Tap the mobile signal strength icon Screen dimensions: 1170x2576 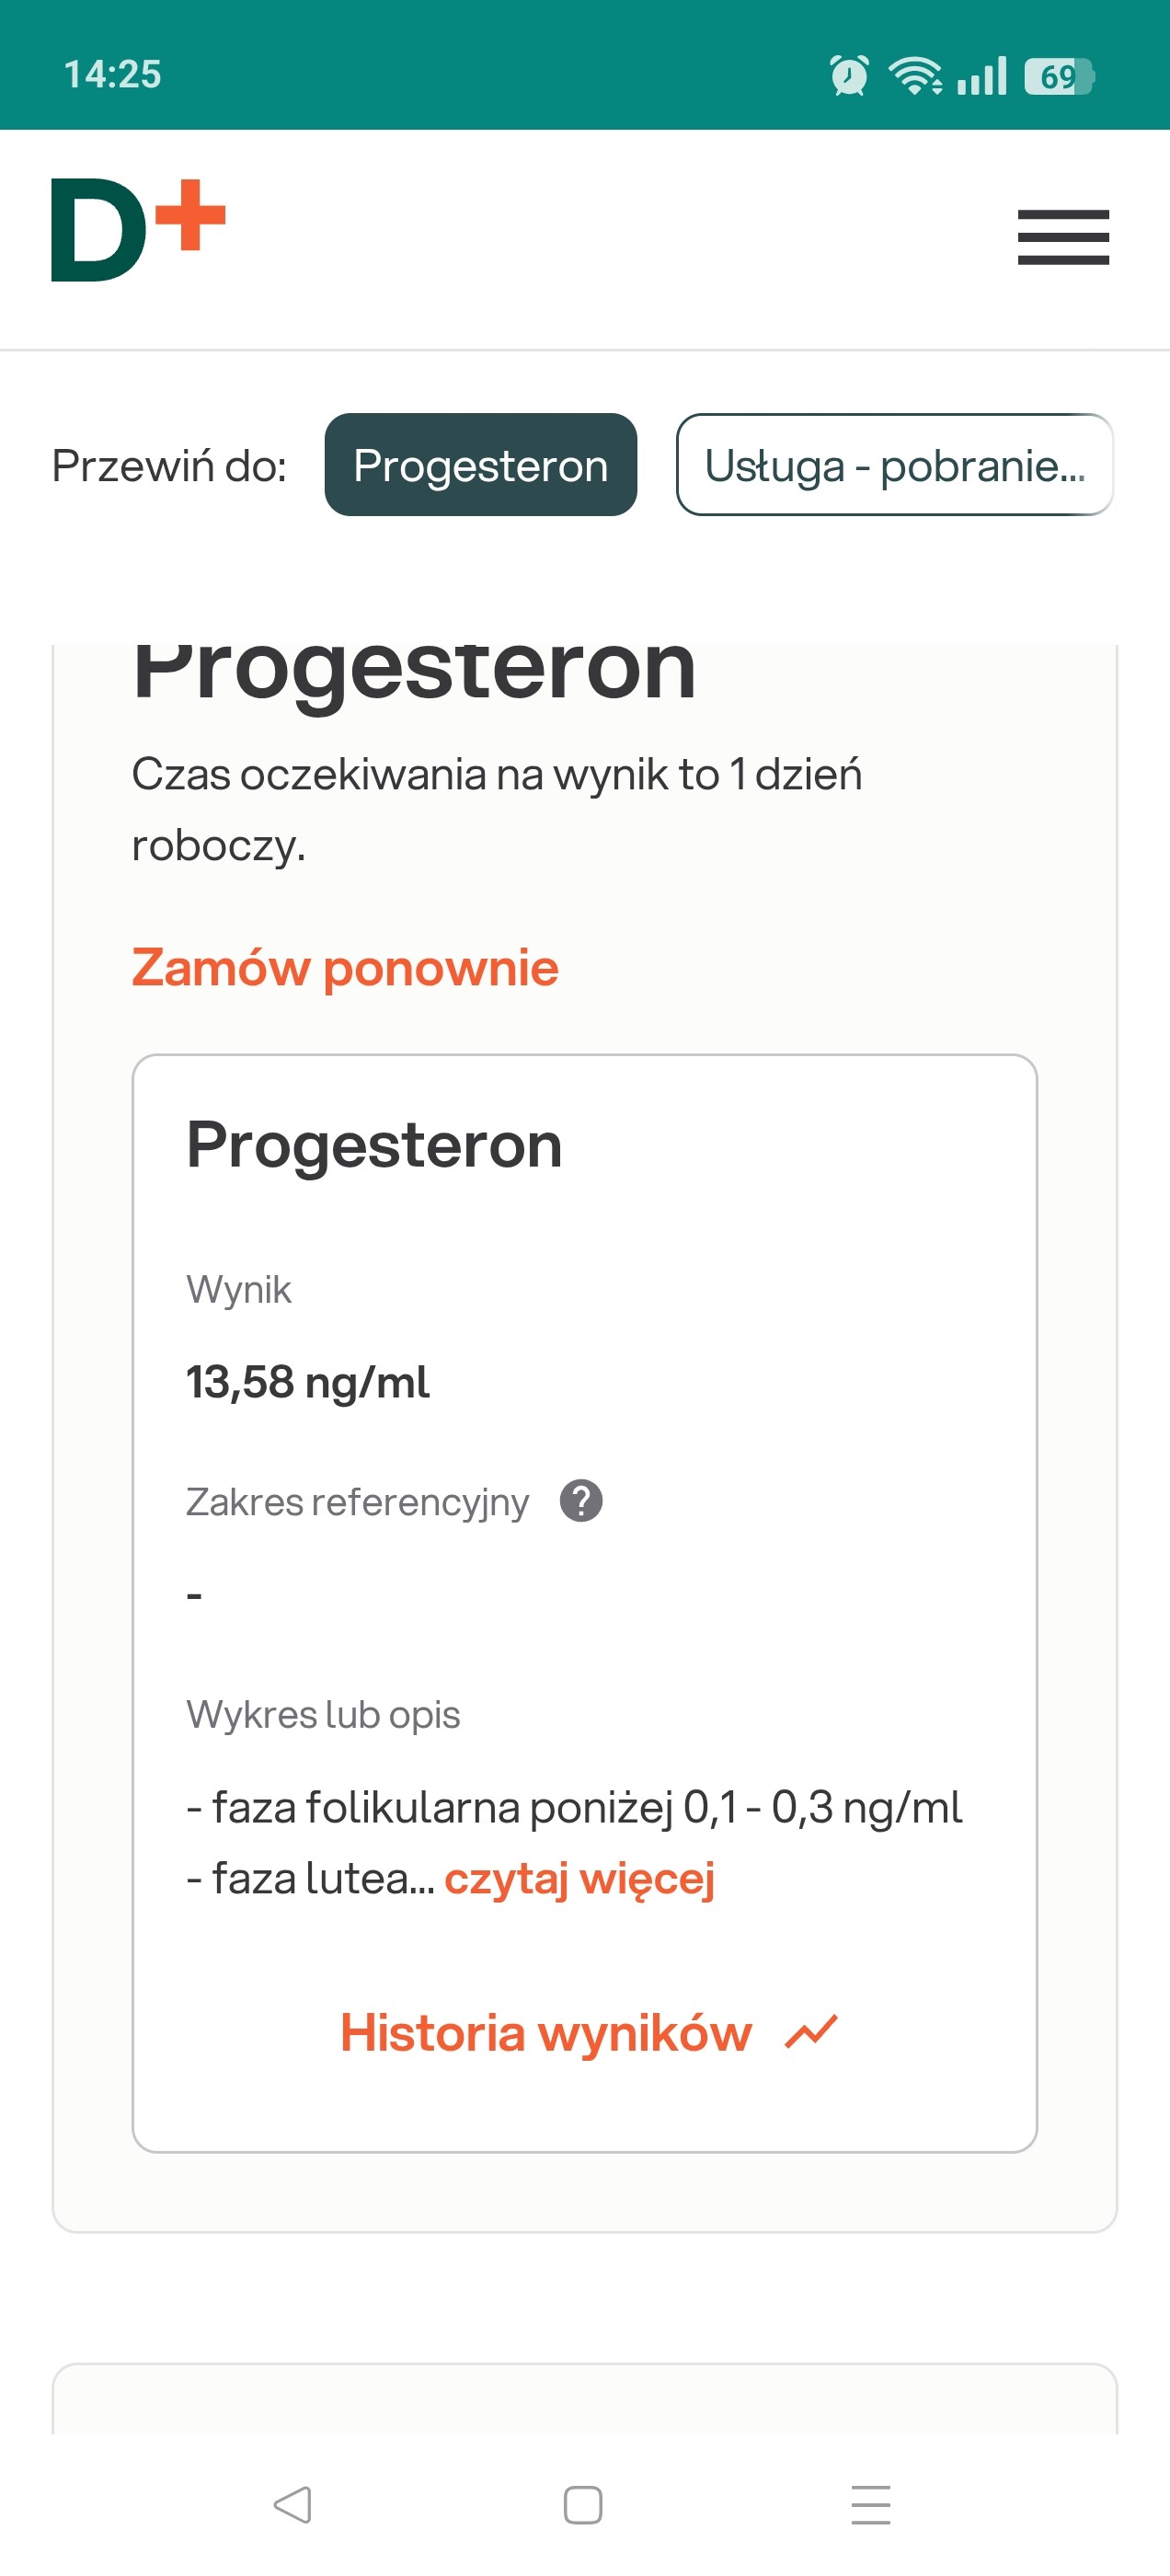981,76
